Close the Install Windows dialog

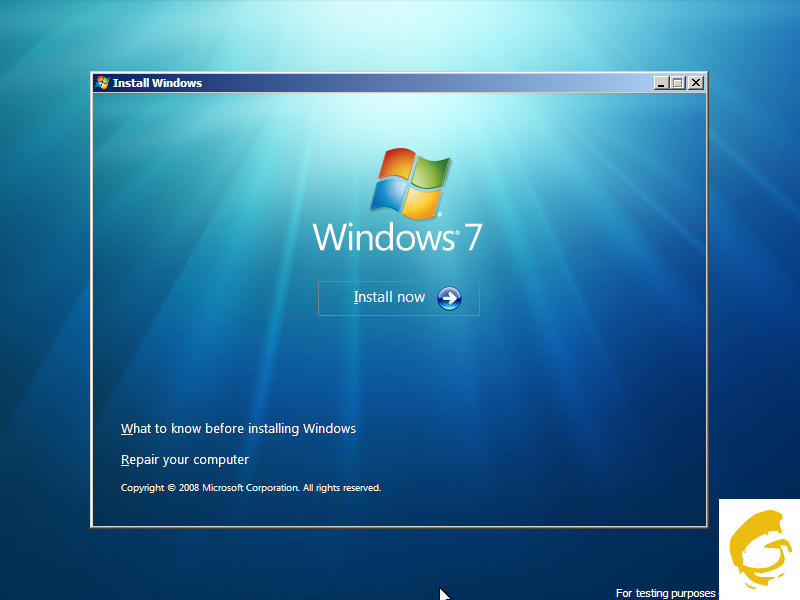(x=696, y=83)
